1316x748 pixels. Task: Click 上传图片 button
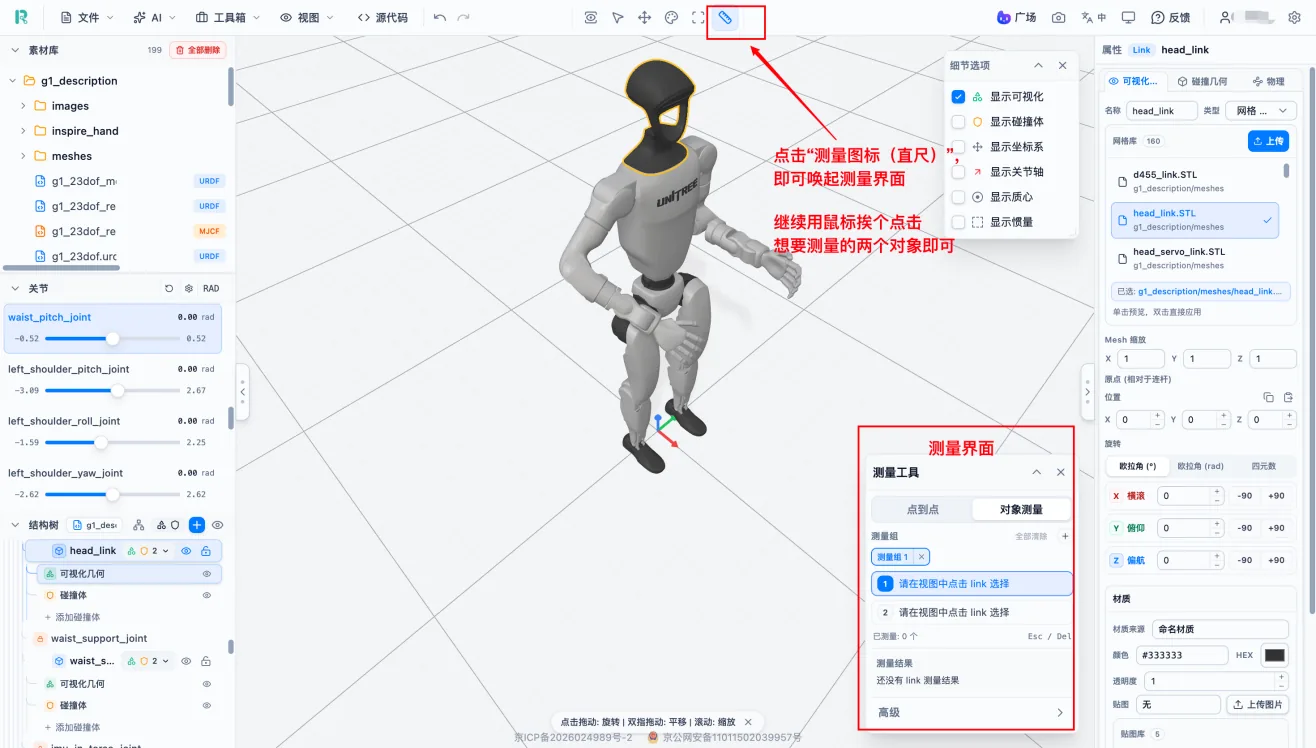1257,705
